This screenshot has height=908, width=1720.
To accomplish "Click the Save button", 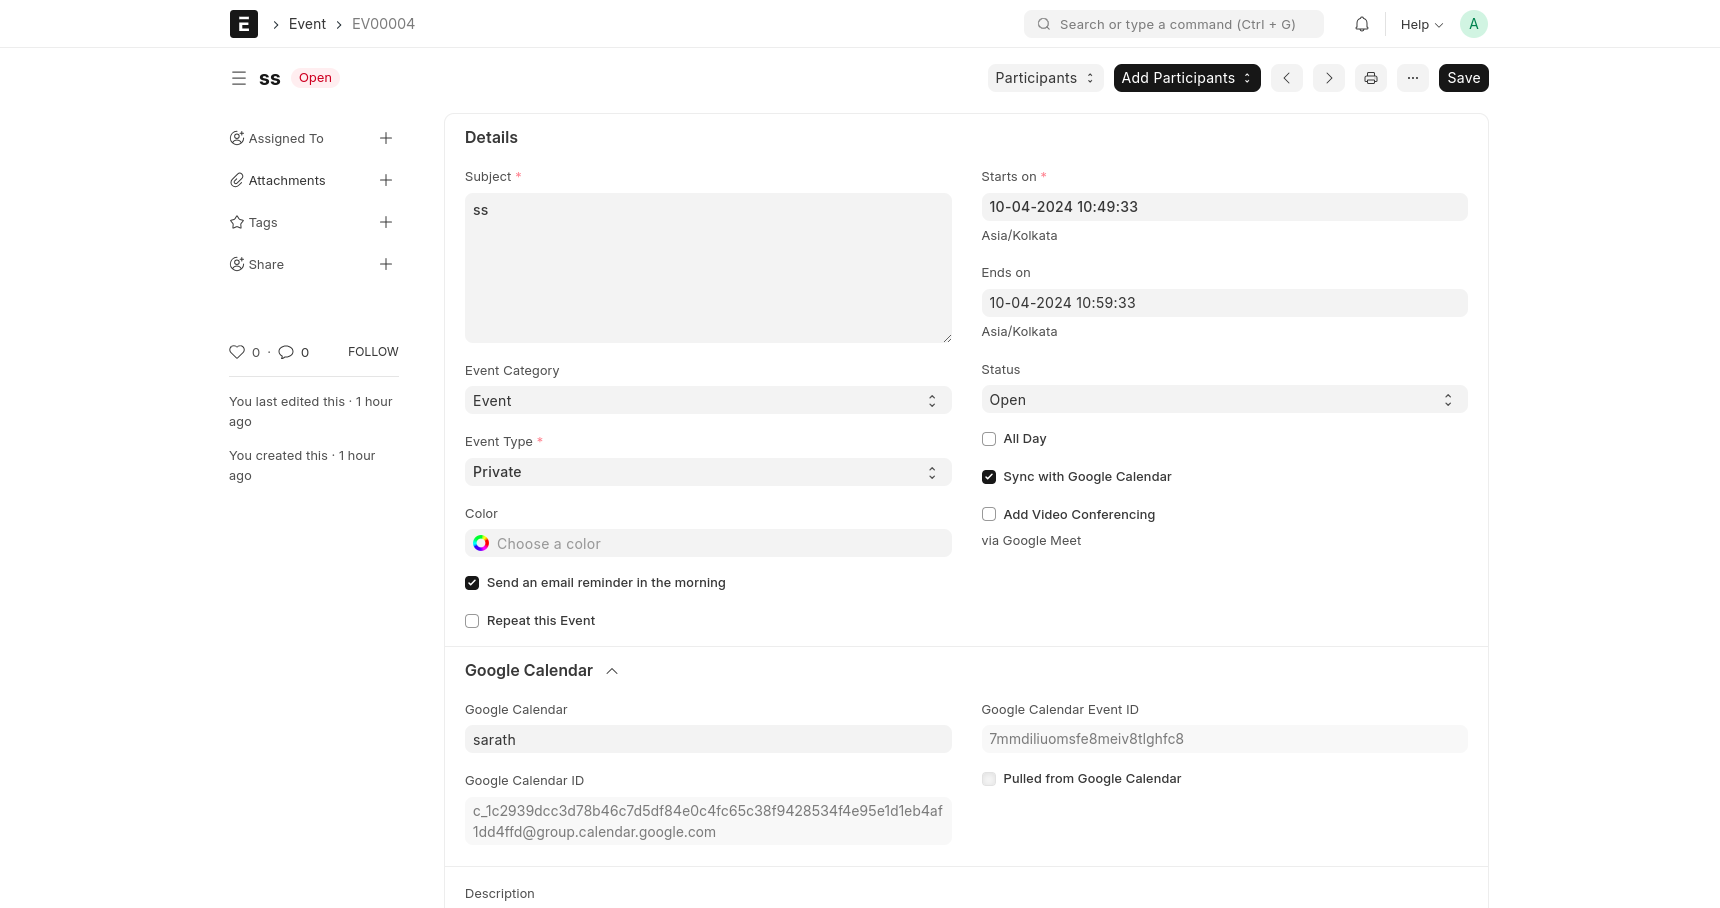I will (x=1463, y=78).
